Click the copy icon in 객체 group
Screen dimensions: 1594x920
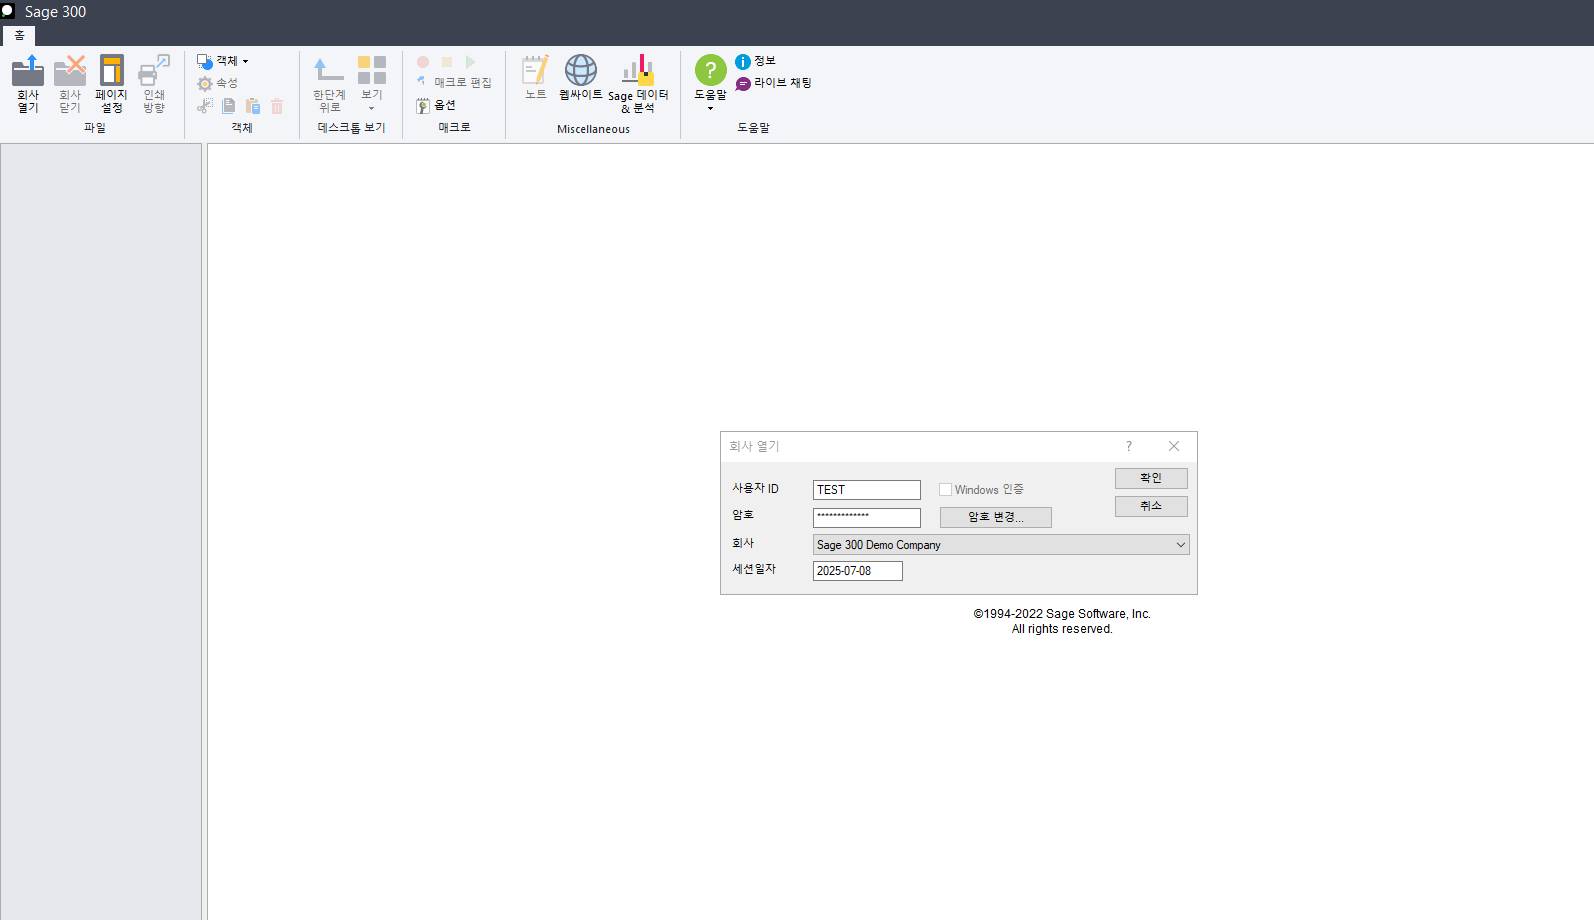tap(229, 105)
